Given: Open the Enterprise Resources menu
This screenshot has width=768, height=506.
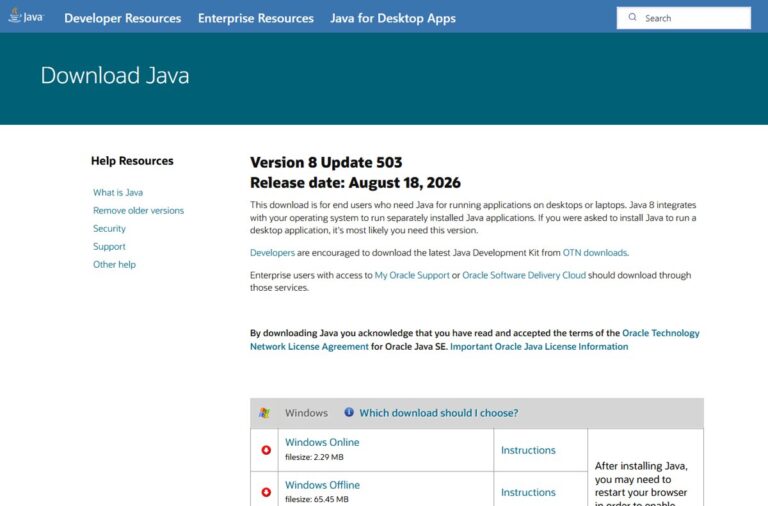Looking at the screenshot, I should (x=256, y=18).
